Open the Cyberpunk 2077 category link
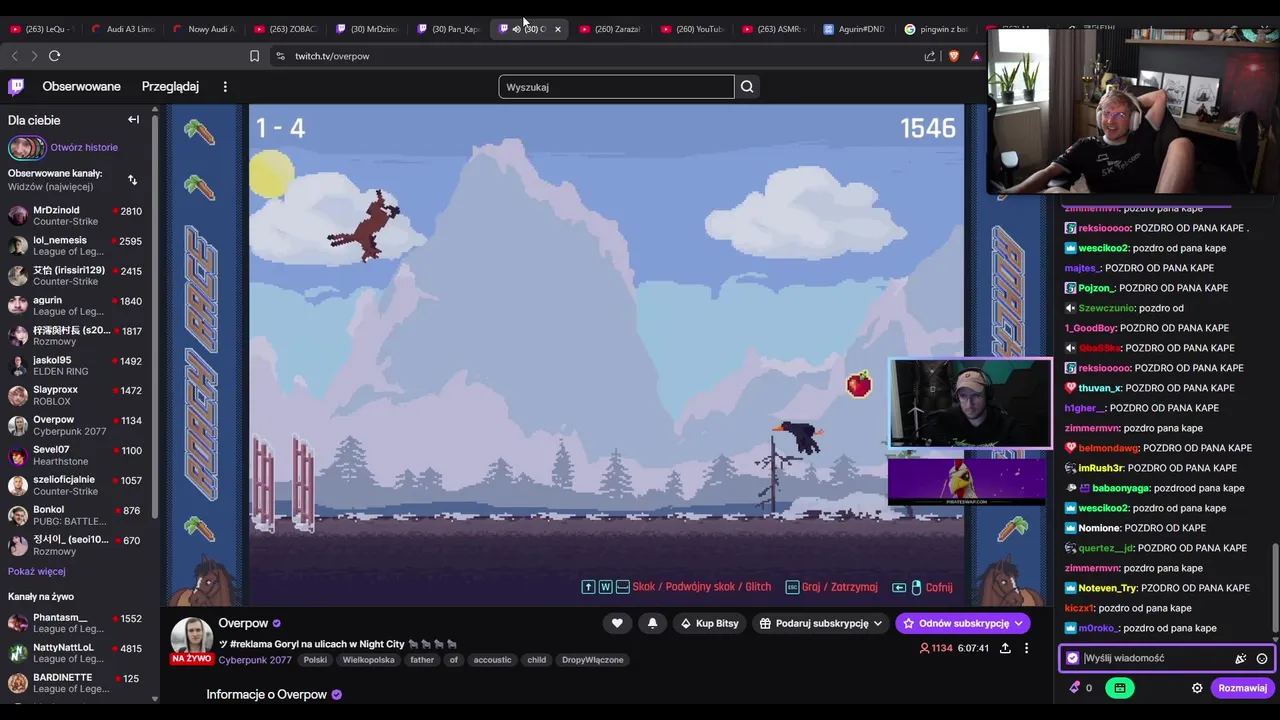This screenshot has height=720, width=1280. pos(255,660)
